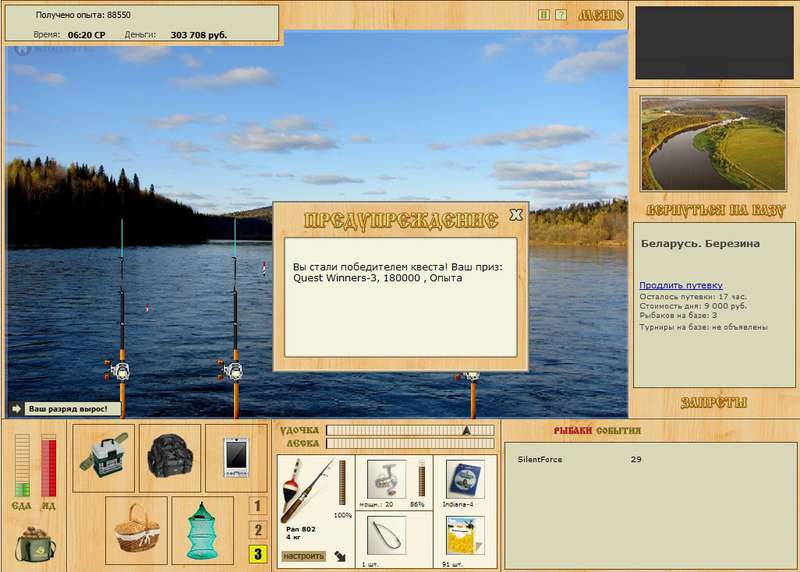800x572 pixels.
Task: Click the reel wear 86% bar
Action: (422, 478)
